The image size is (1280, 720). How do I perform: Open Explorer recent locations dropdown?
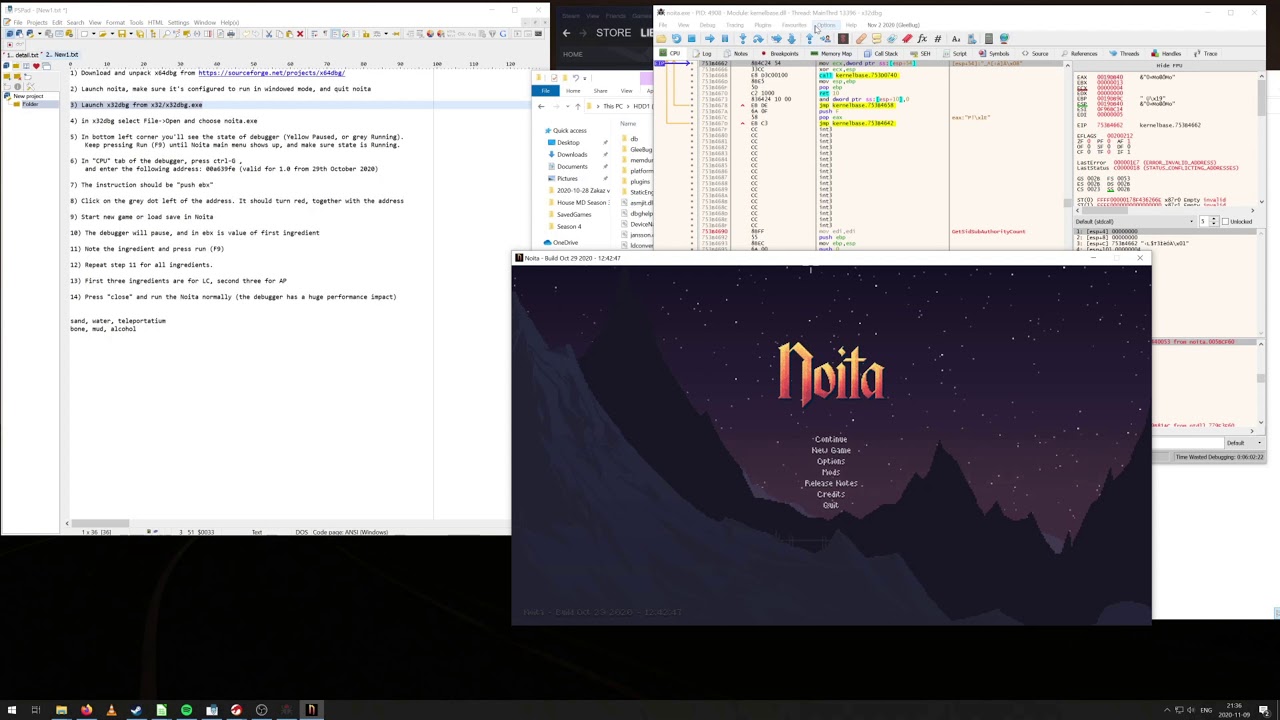coord(568,106)
